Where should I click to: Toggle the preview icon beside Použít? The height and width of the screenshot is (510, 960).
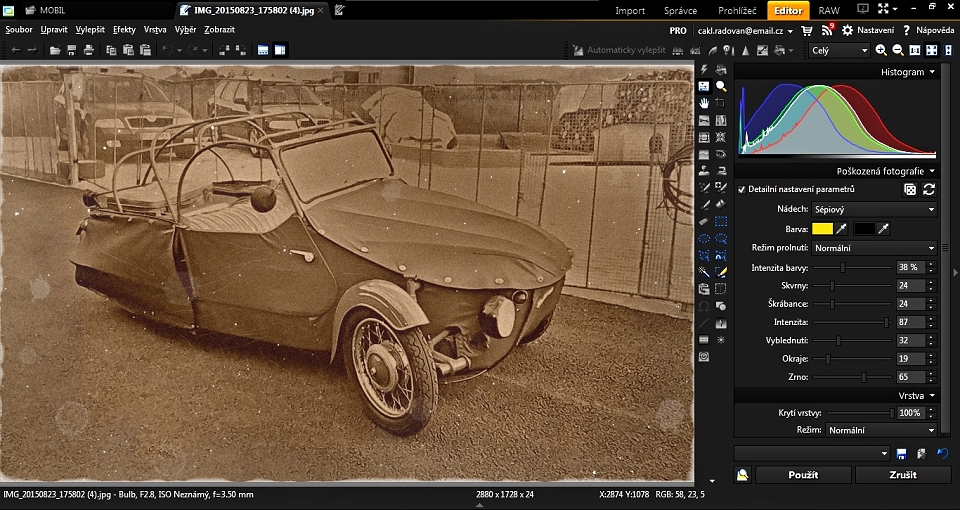(x=743, y=475)
